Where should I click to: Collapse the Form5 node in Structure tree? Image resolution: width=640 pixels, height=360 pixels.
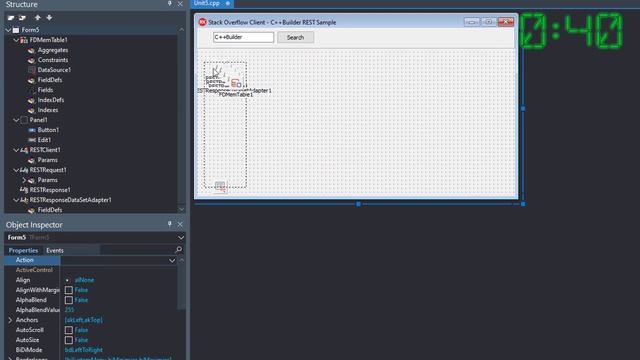[x=8, y=30]
